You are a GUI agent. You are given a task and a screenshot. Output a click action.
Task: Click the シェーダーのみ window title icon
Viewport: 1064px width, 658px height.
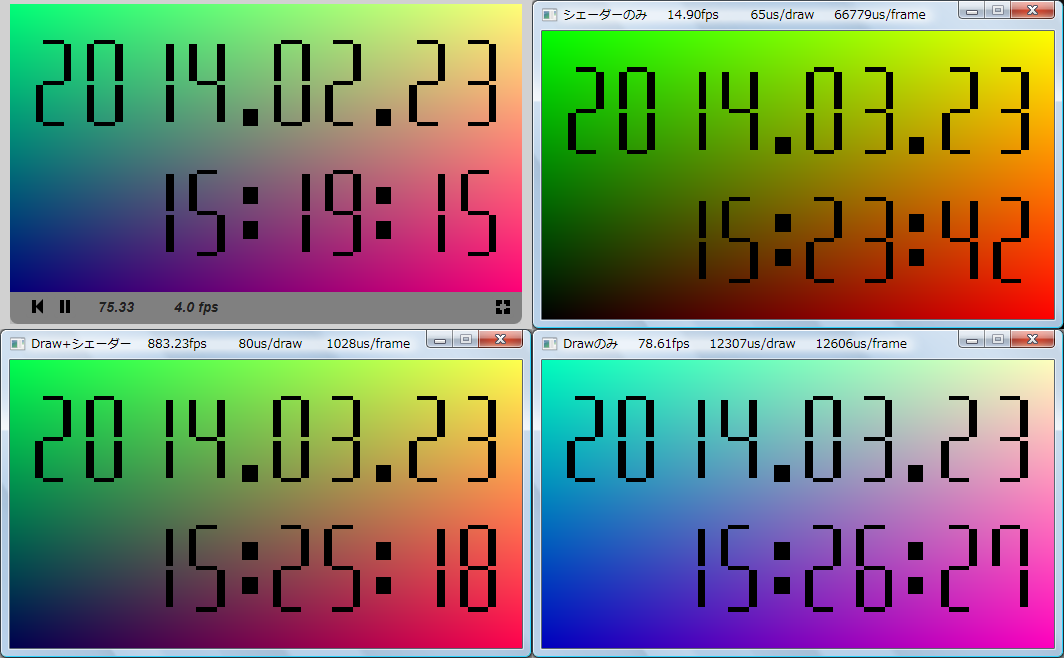tap(550, 15)
